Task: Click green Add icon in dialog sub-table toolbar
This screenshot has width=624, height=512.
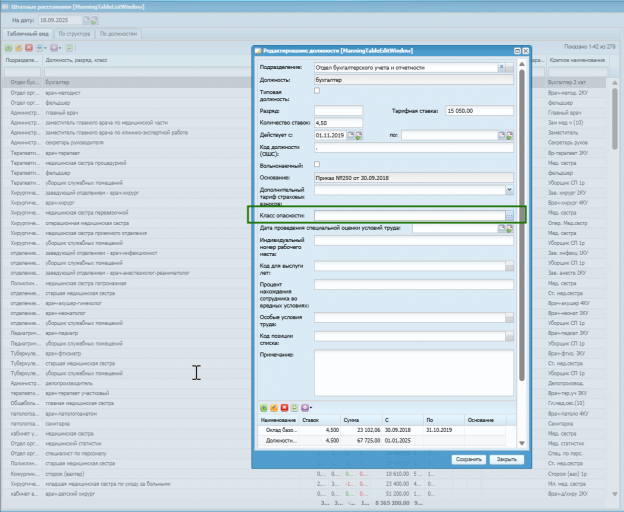Action: [x=263, y=407]
